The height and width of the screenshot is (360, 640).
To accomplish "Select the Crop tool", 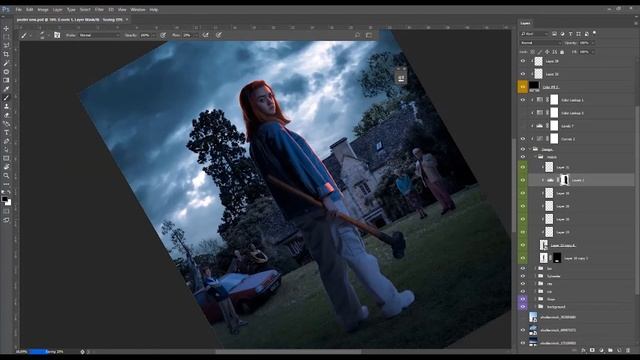I will coord(6,54).
